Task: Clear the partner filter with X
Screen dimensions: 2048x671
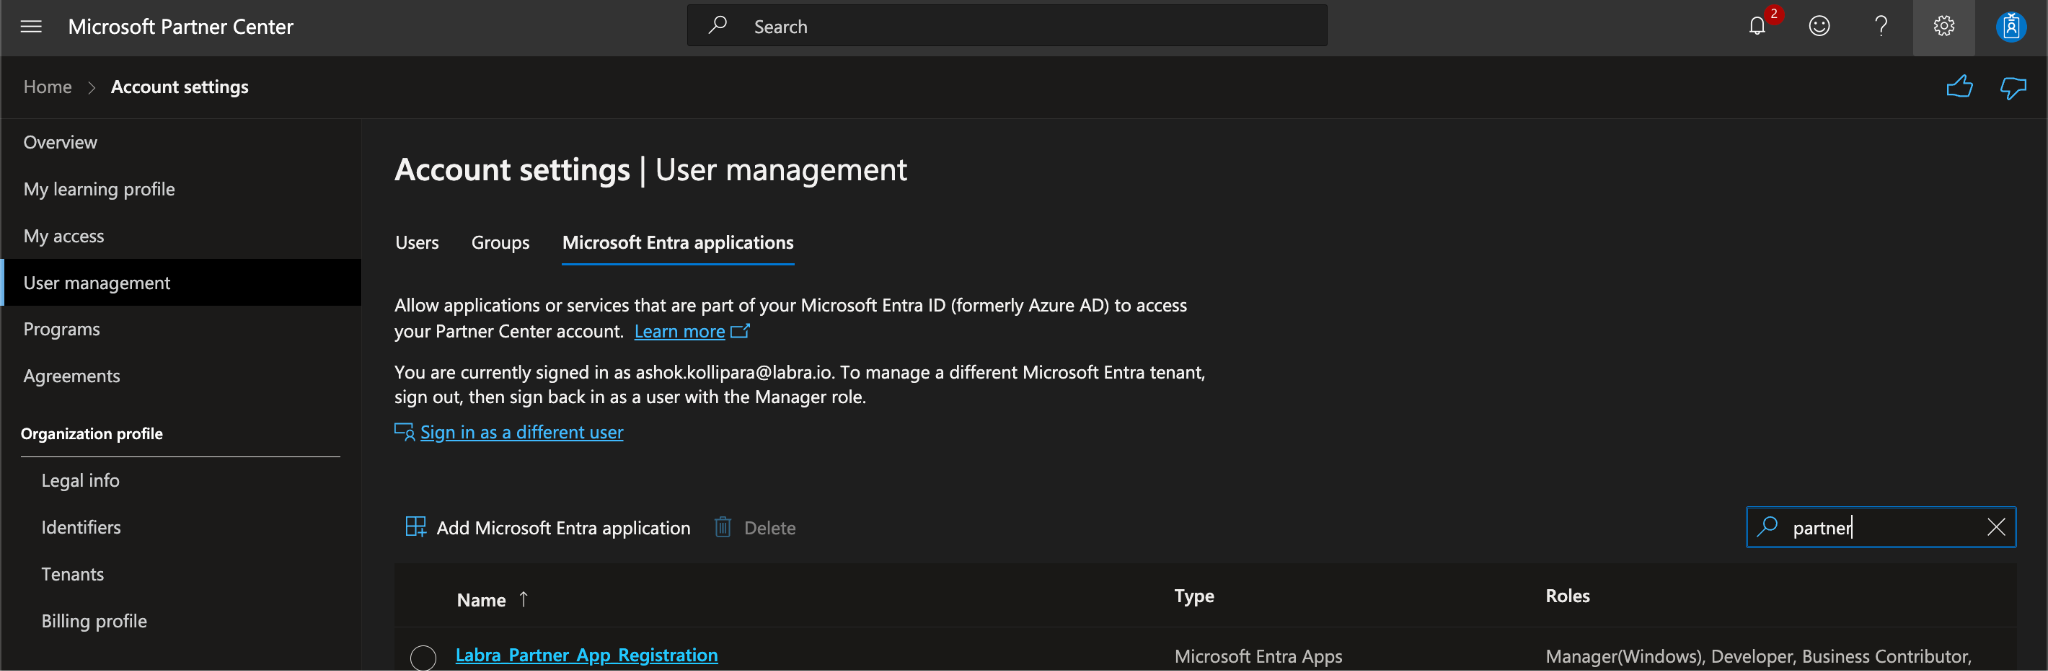Action: (1996, 527)
